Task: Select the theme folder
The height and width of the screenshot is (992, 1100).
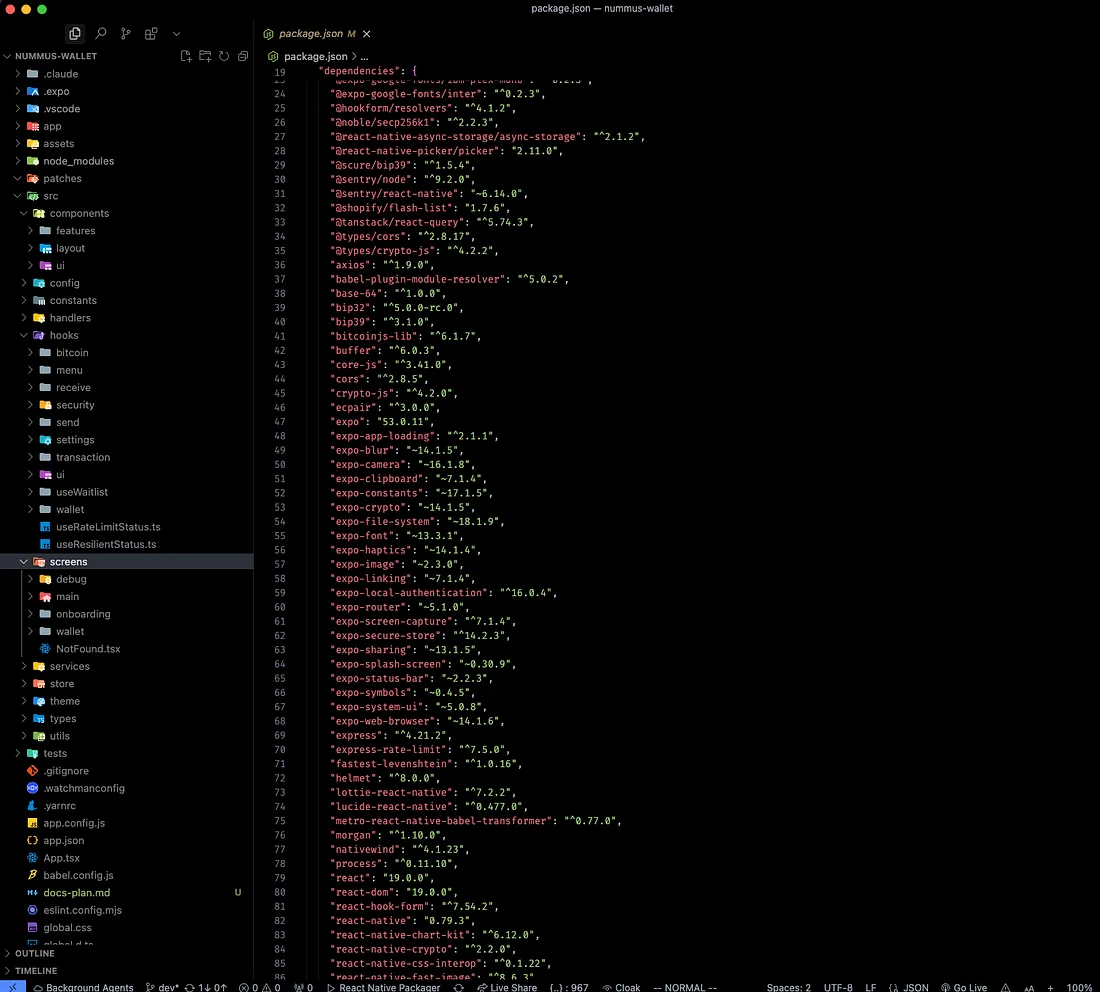Action: pos(126,701)
